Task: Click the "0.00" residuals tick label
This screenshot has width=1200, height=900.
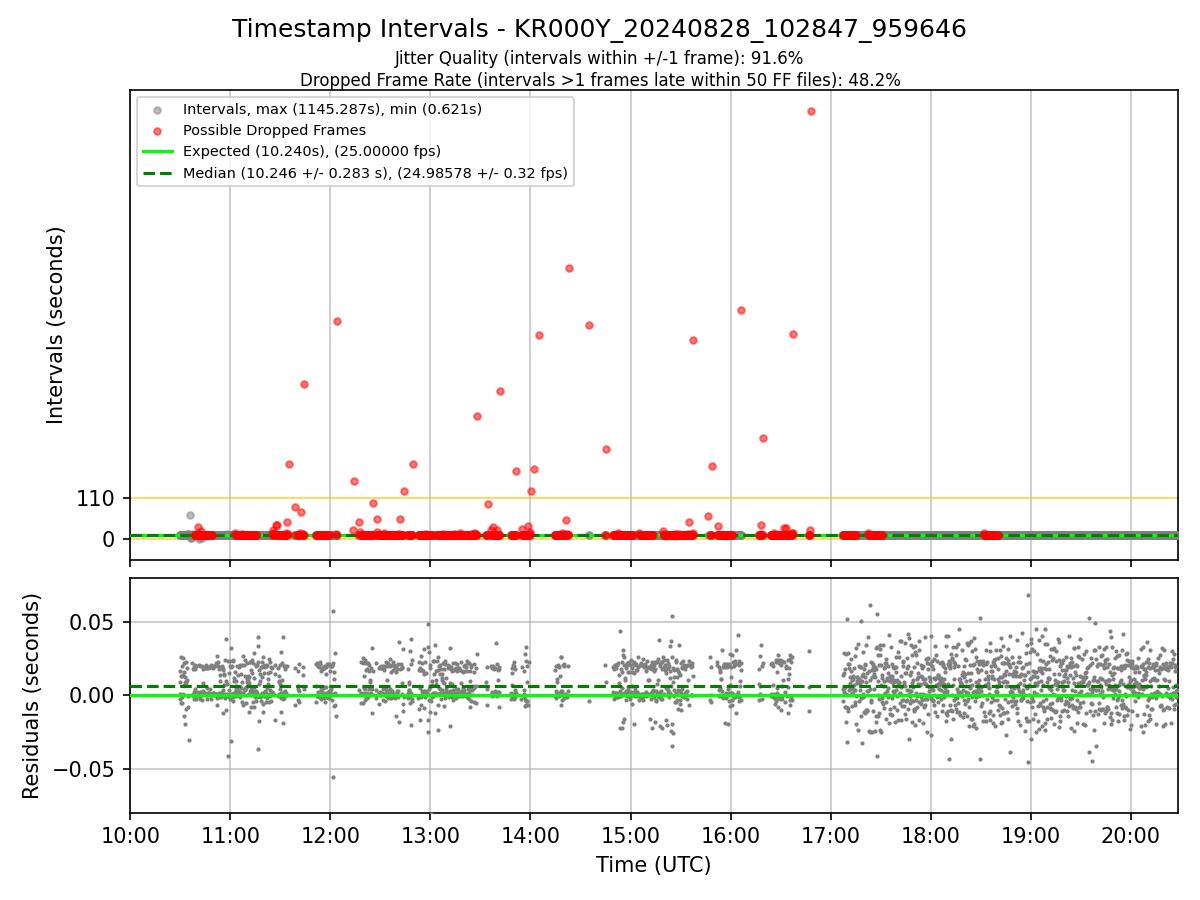Action: (93, 696)
